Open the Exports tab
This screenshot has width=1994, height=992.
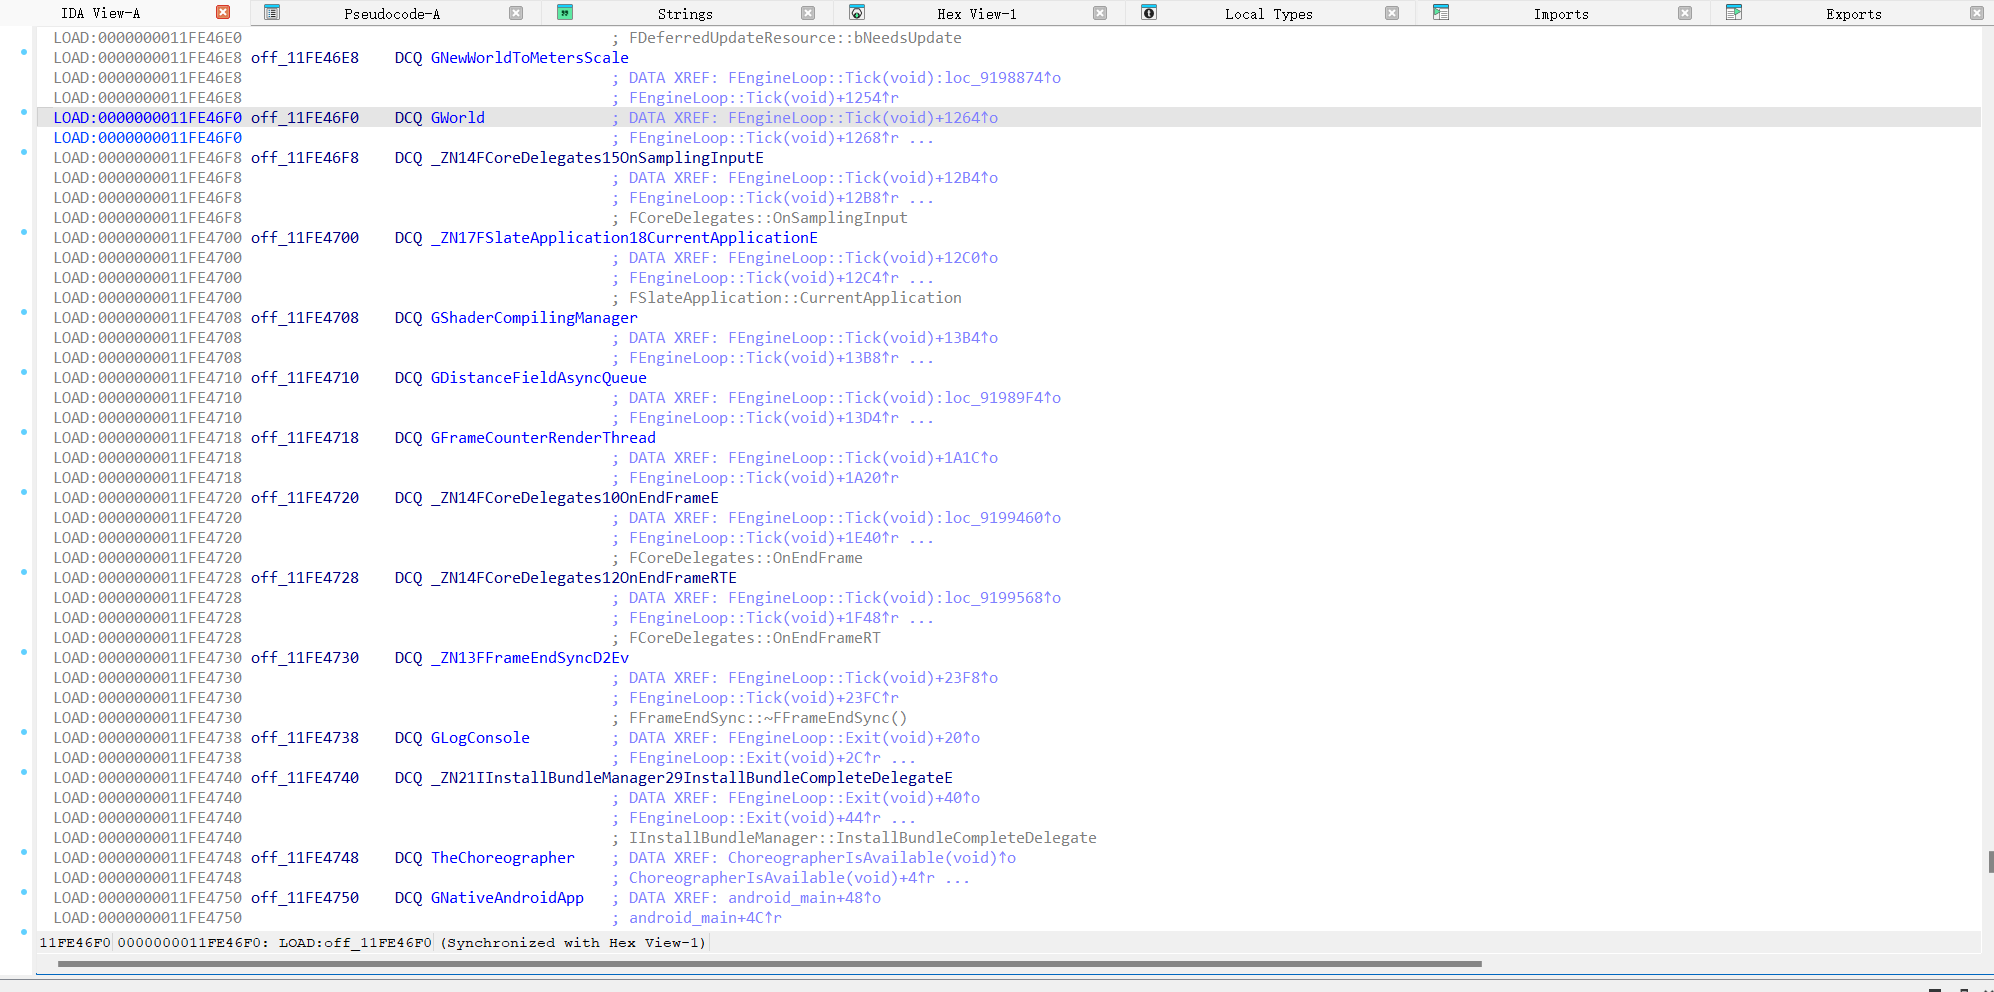pos(1854,14)
